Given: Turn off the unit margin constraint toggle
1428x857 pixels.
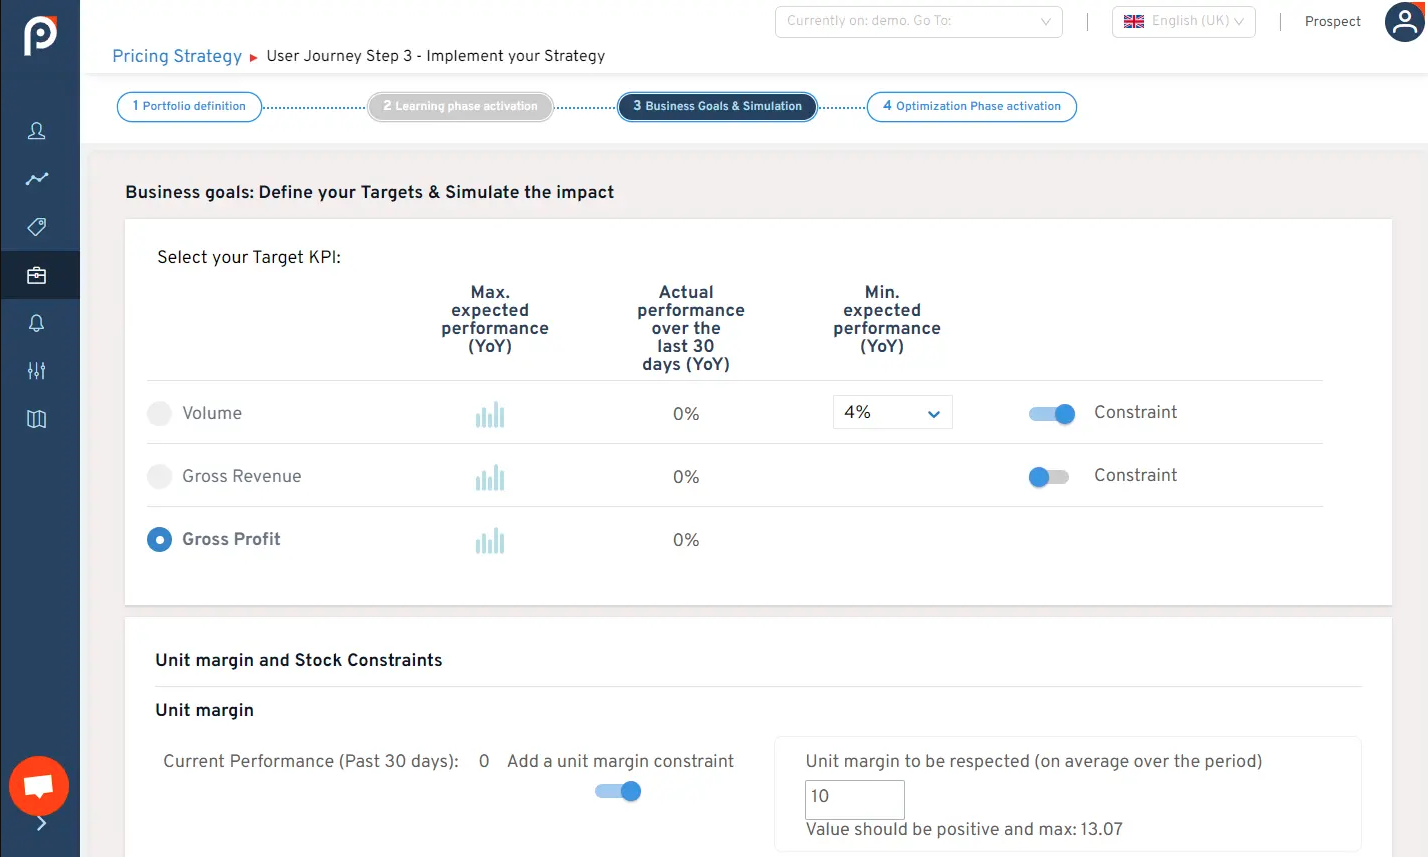Looking at the screenshot, I should point(618,791).
